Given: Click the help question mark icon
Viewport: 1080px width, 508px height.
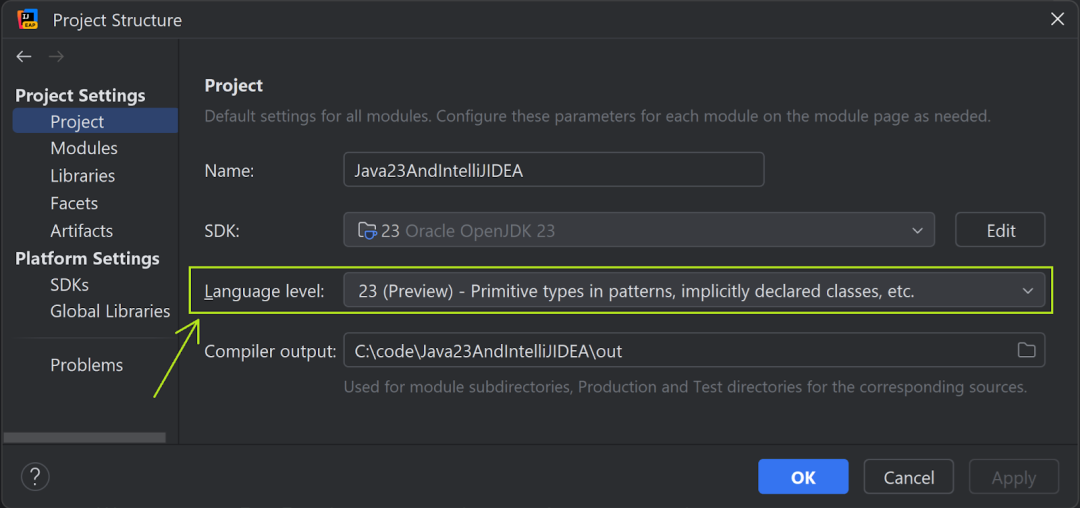Looking at the screenshot, I should coord(35,477).
